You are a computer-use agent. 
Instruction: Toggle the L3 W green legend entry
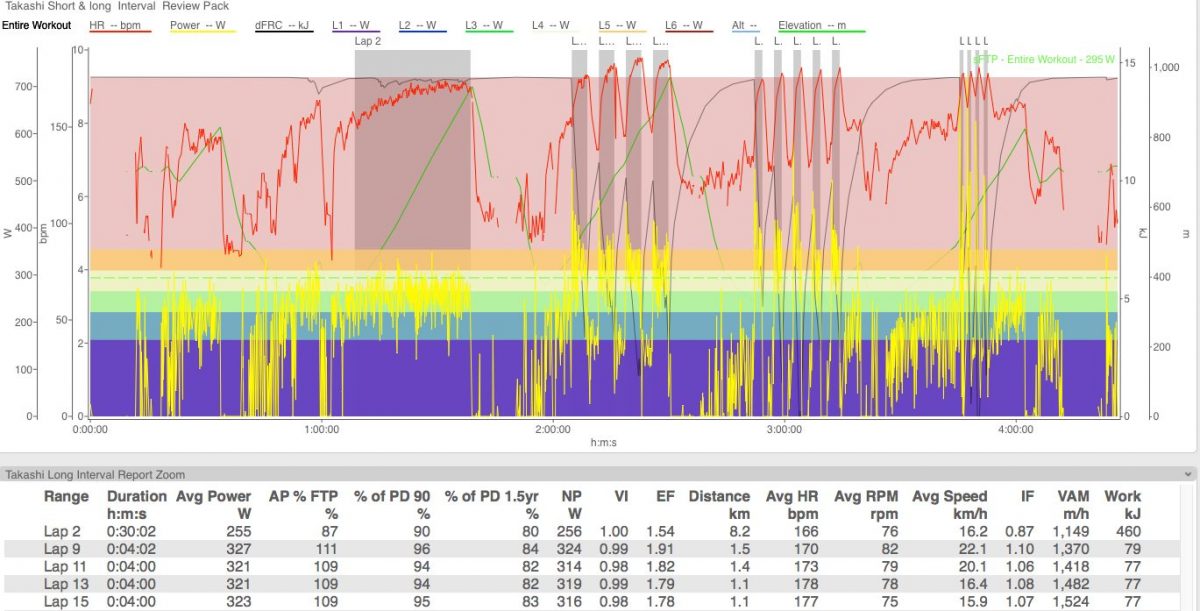[488, 24]
